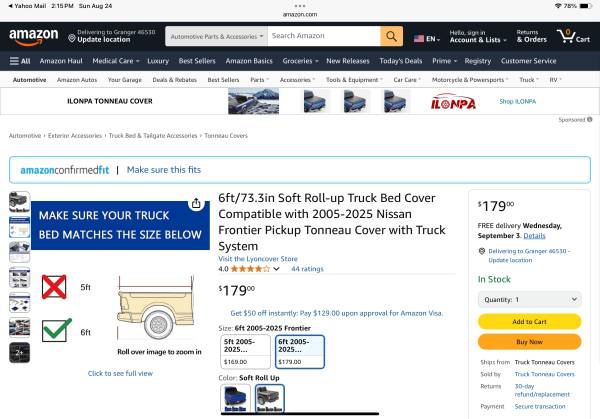
Task: Expand the Quantity dropdown
Action: coord(529,299)
